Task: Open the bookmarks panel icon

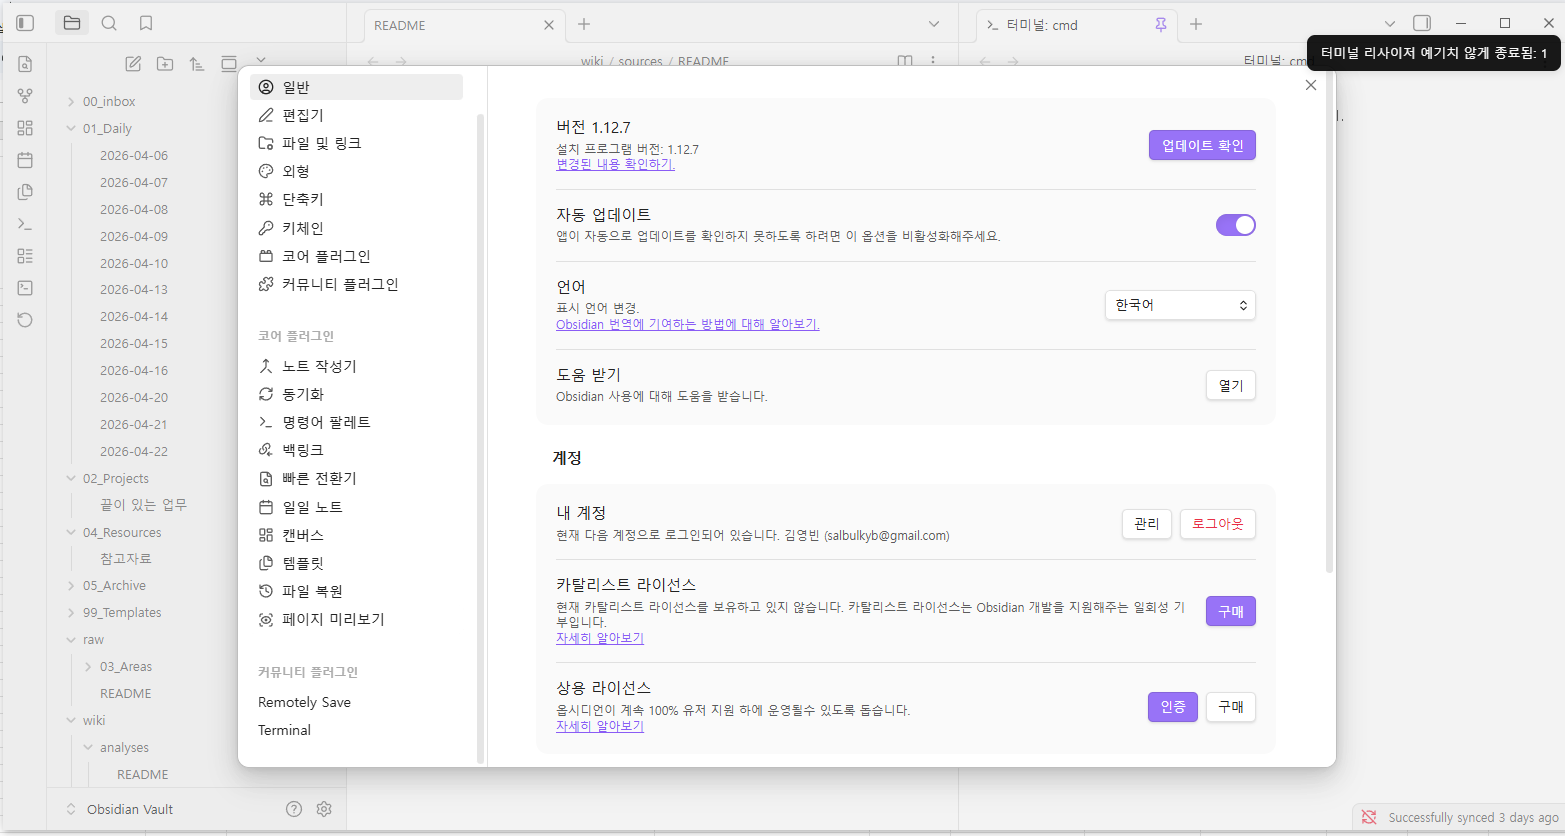Action: (x=146, y=23)
